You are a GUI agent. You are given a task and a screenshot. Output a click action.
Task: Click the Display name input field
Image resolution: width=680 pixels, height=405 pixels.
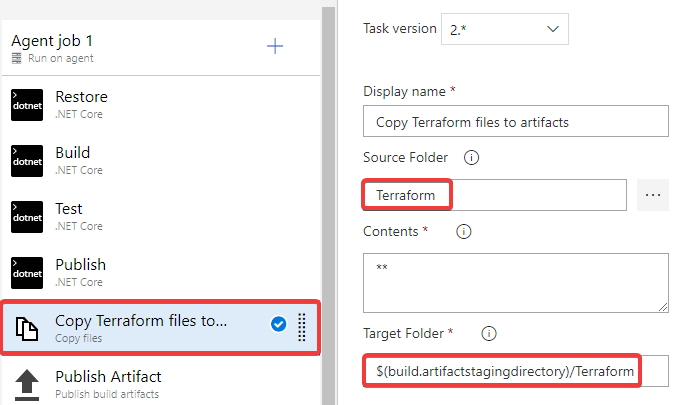tap(516, 121)
